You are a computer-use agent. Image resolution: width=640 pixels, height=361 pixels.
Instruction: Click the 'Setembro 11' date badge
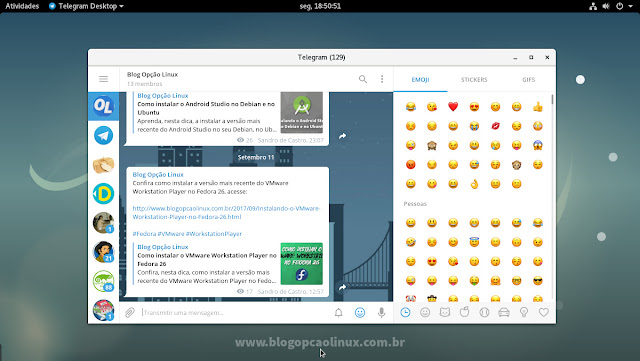tap(256, 157)
